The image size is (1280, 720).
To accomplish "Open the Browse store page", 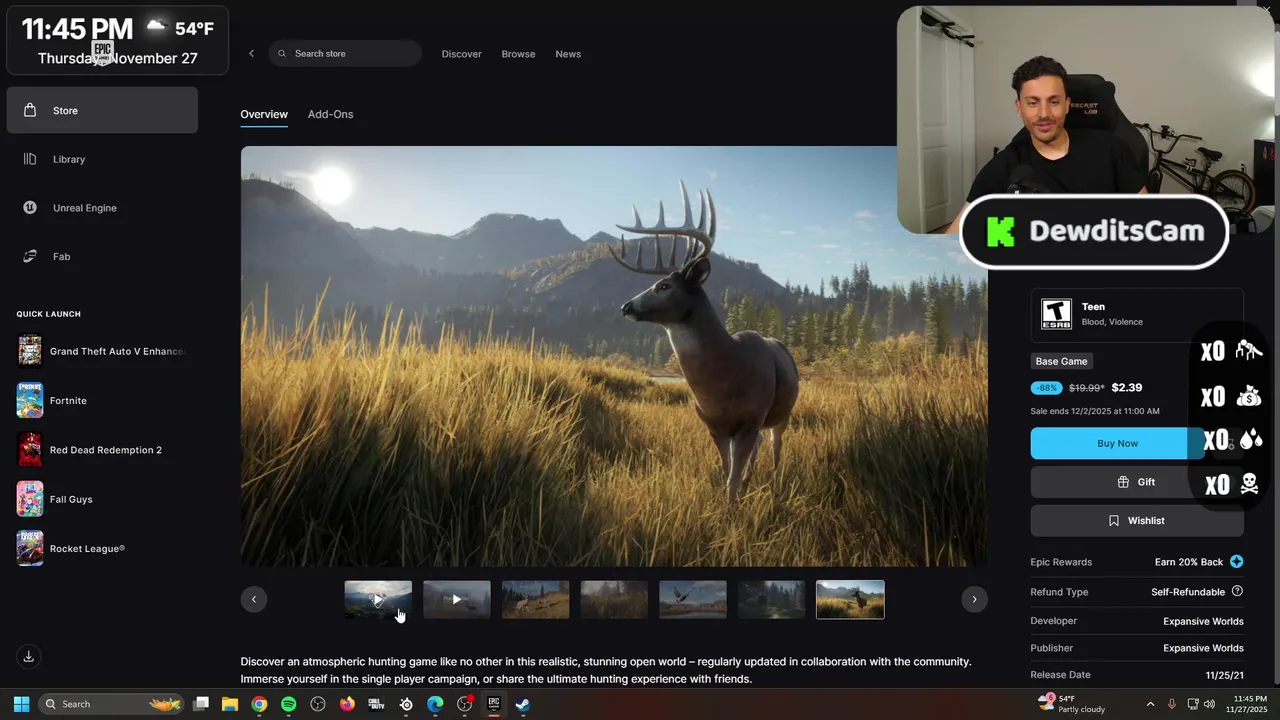I will click(x=518, y=54).
